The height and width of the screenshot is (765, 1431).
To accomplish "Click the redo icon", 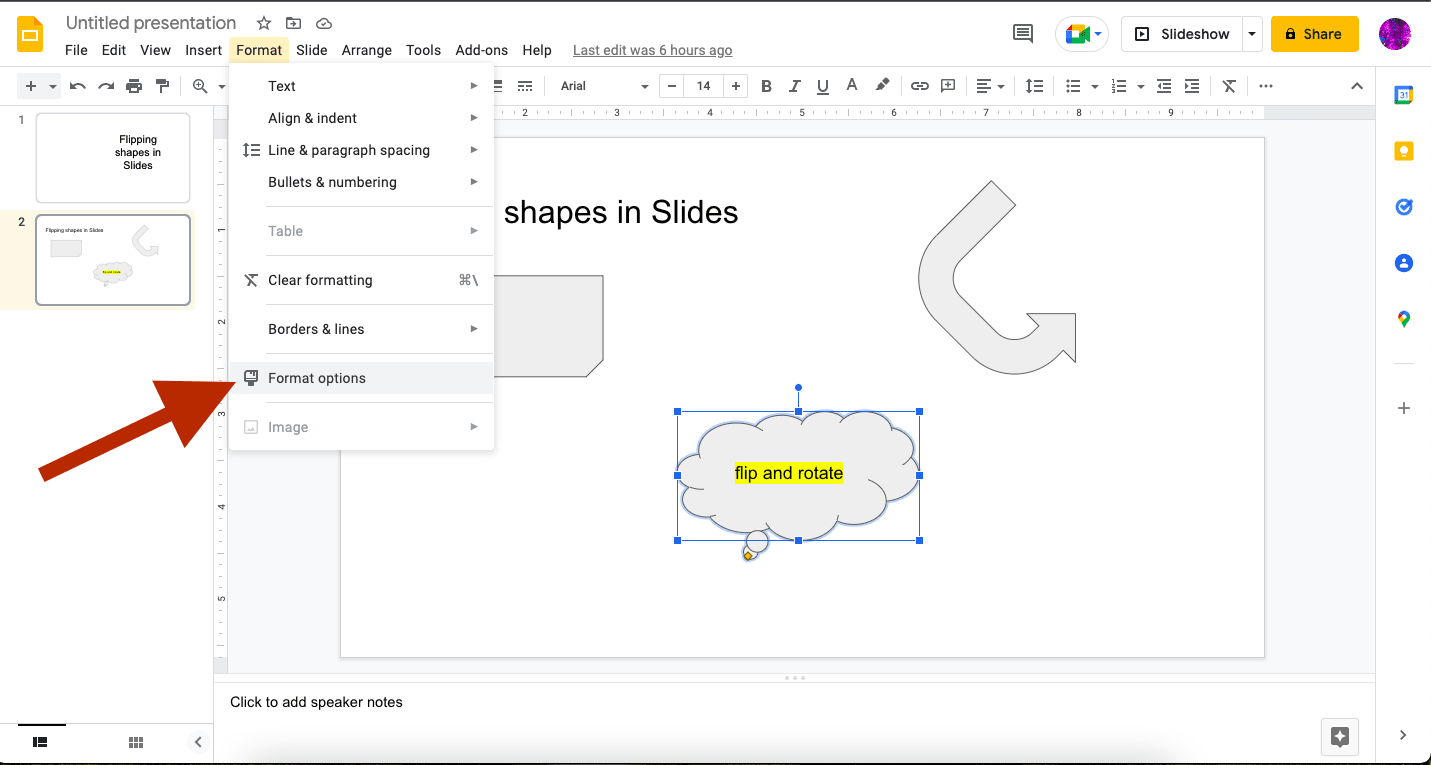I will tap(106, 86).
